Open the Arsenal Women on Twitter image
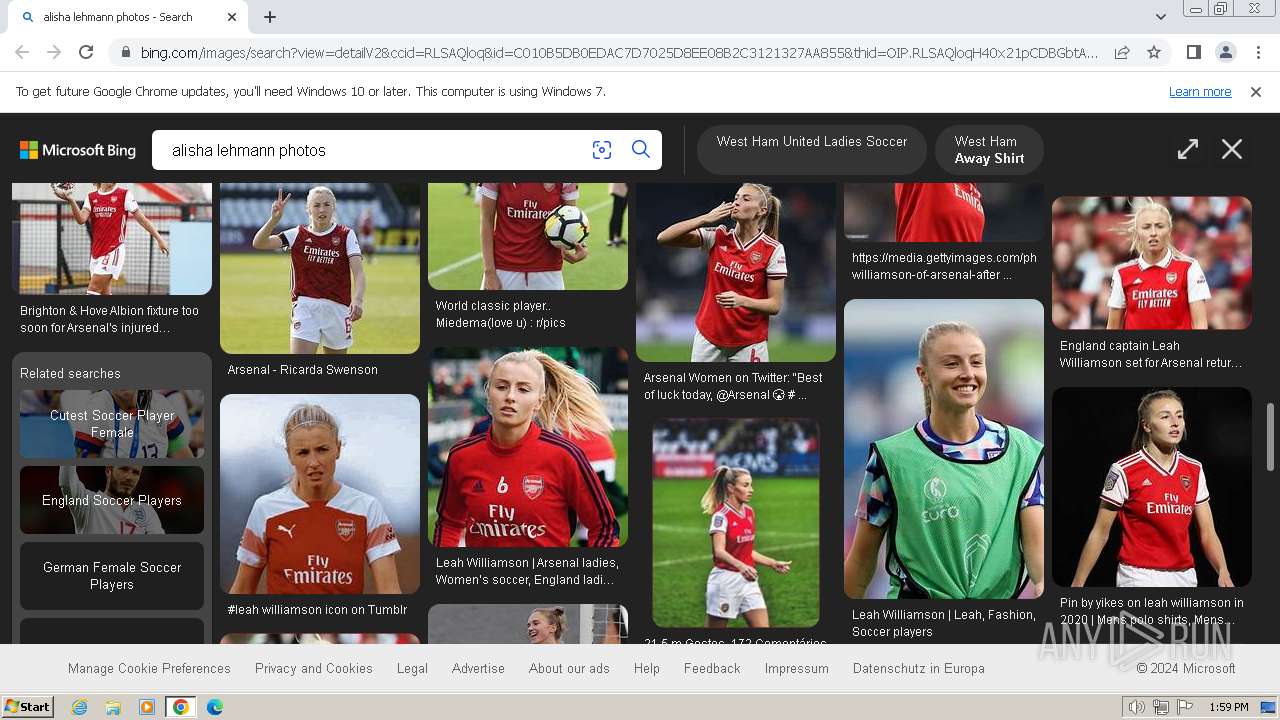1280x720 pixels. 736,272
